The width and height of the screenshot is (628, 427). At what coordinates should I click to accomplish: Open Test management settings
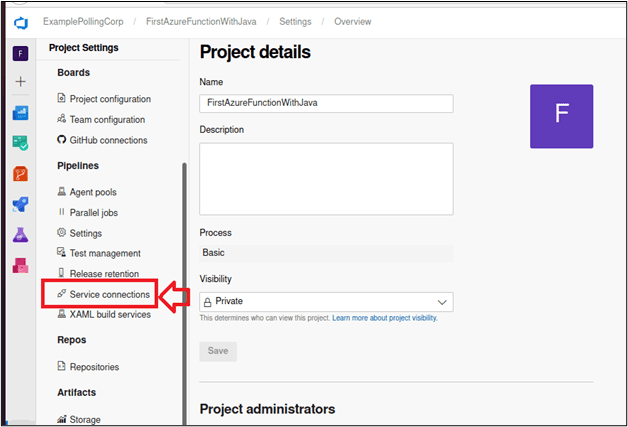[x=105, y=254]
